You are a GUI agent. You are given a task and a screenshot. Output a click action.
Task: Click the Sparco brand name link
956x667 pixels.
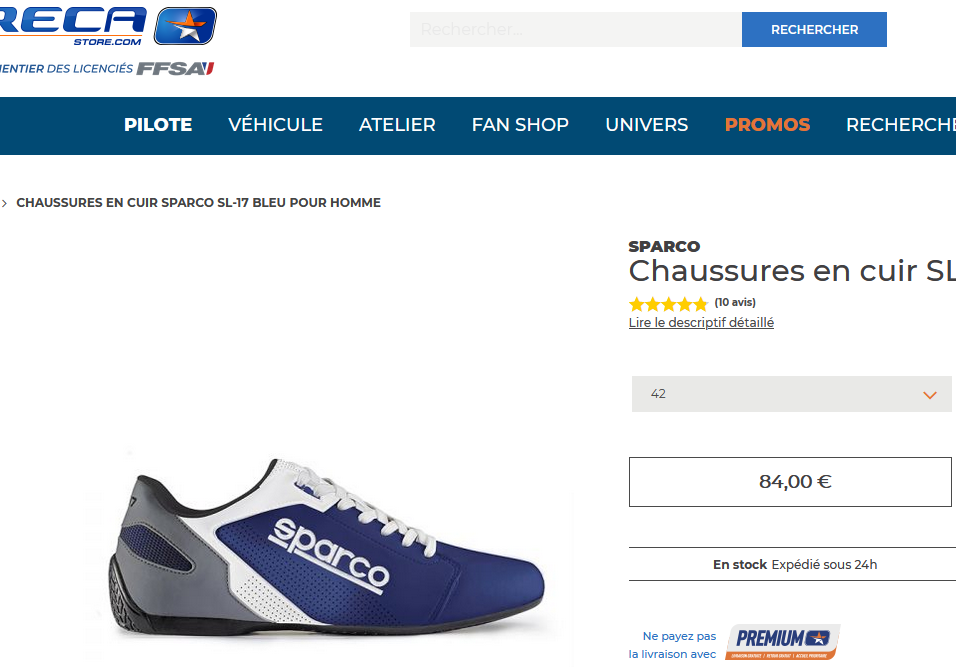coord(664,246)
